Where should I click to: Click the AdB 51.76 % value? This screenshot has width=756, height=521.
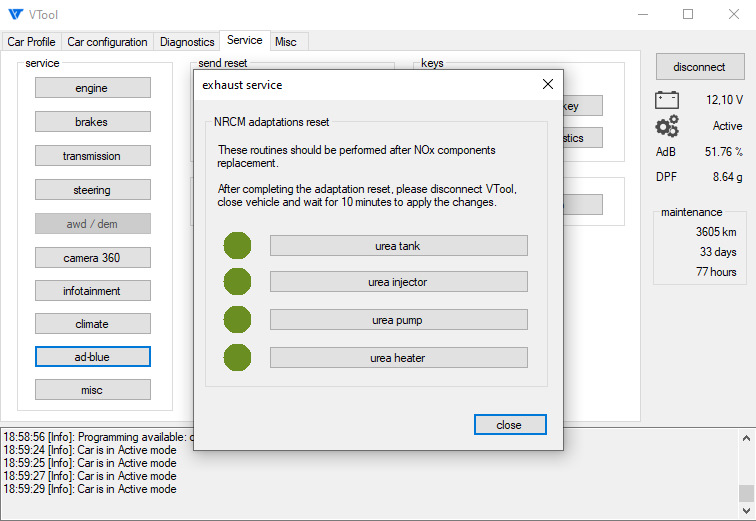click(x=723, y=152)
